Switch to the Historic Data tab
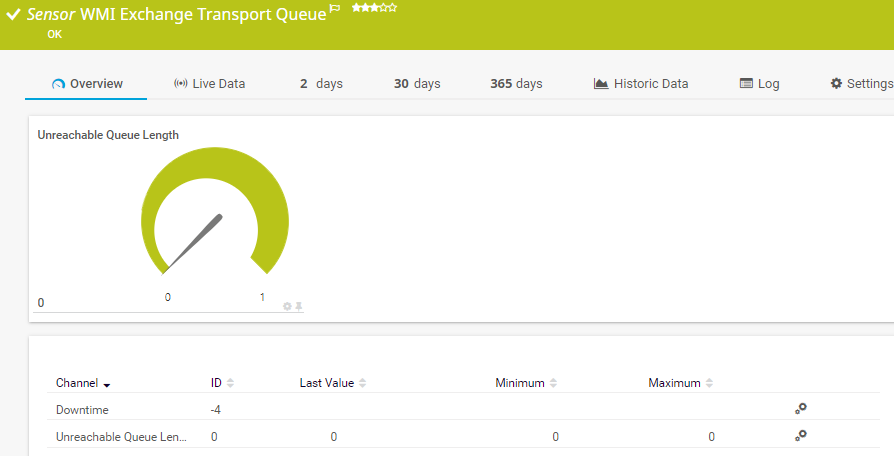The image size is (894, 456). pyautogui.click(x=641, y=84)
